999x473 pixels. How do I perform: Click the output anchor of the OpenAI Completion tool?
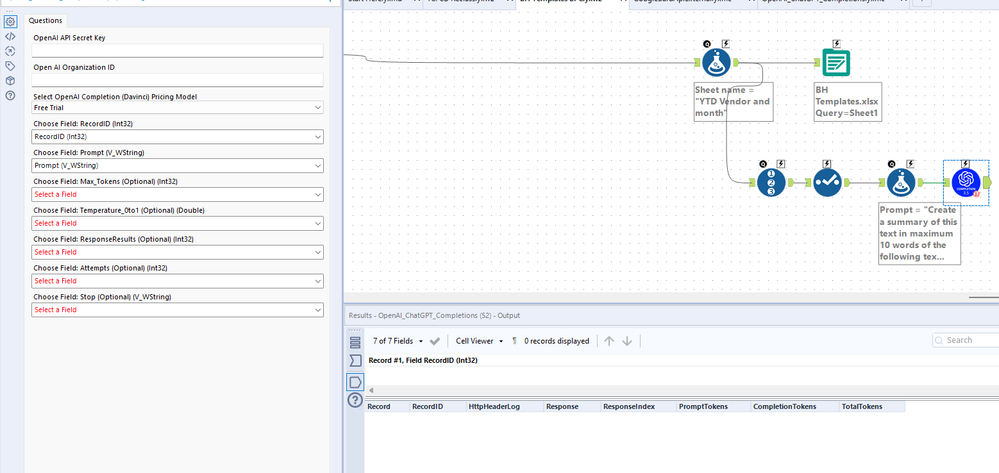click(x=988, y=183)
